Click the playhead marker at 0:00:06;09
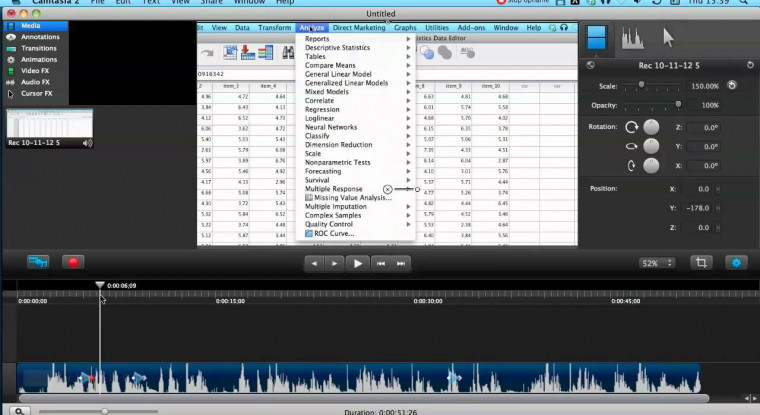Screen dimensions: 760x415 tap(100, 285)
